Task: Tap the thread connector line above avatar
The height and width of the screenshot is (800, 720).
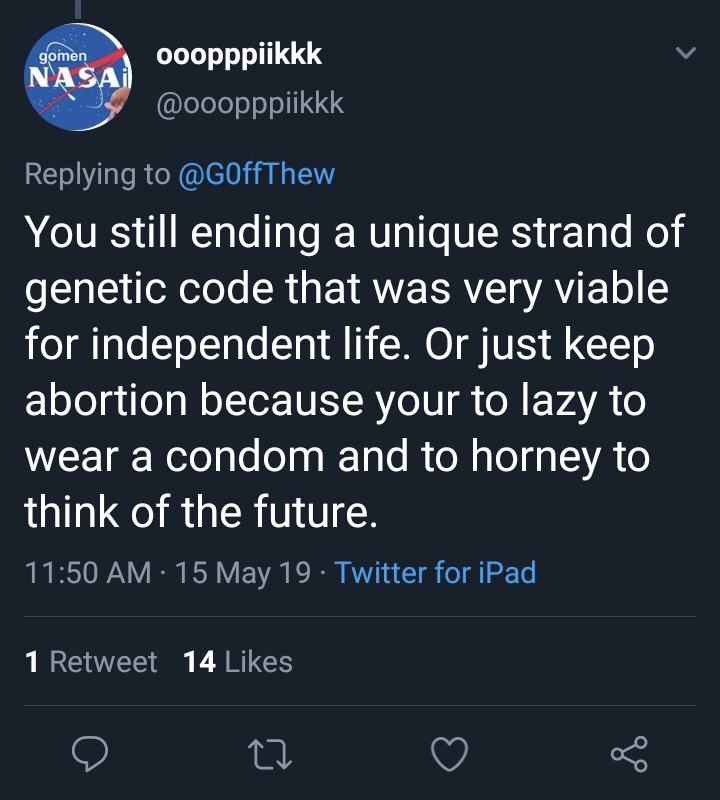Action: pos(79,10)
